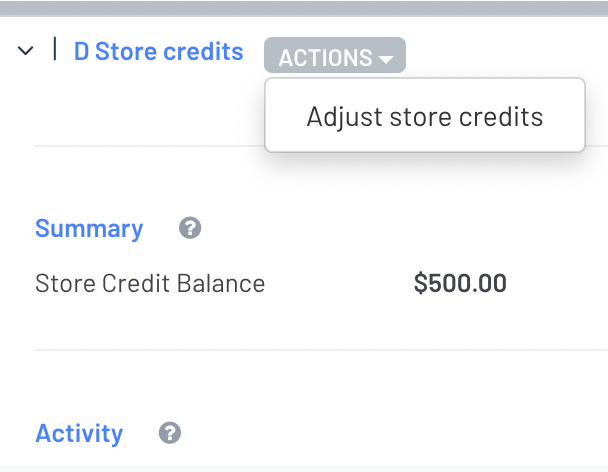
Task: Jump to the Summary heading
Action: pos(89,228)
